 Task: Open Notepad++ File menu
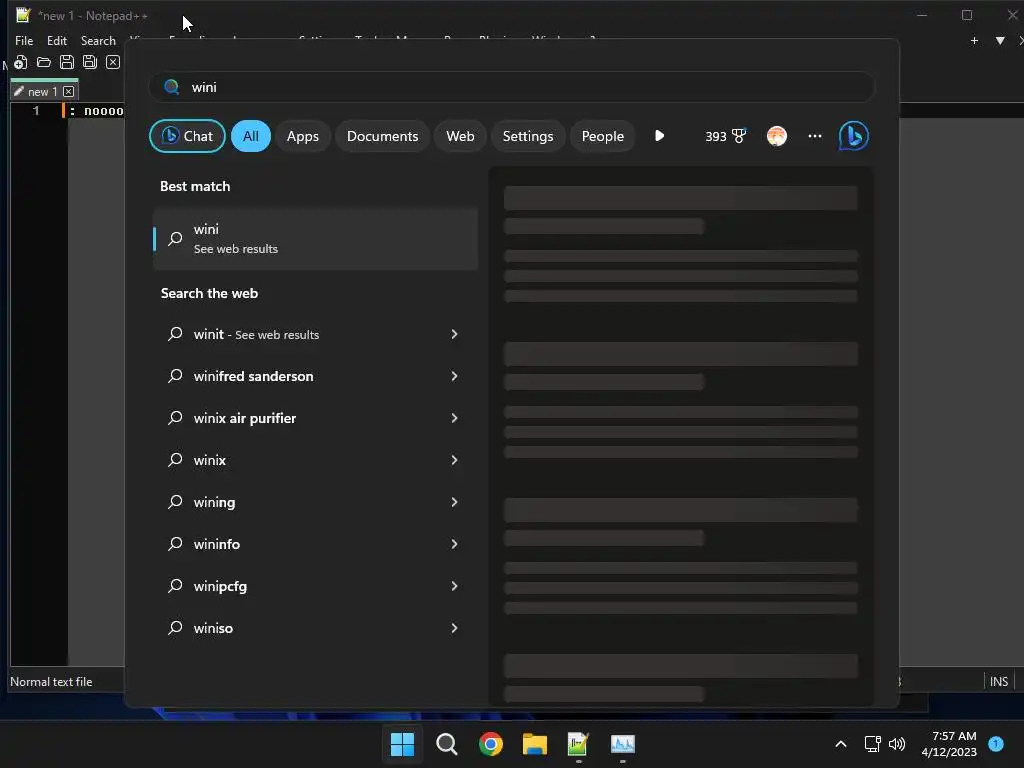click(x=24, y=40)
